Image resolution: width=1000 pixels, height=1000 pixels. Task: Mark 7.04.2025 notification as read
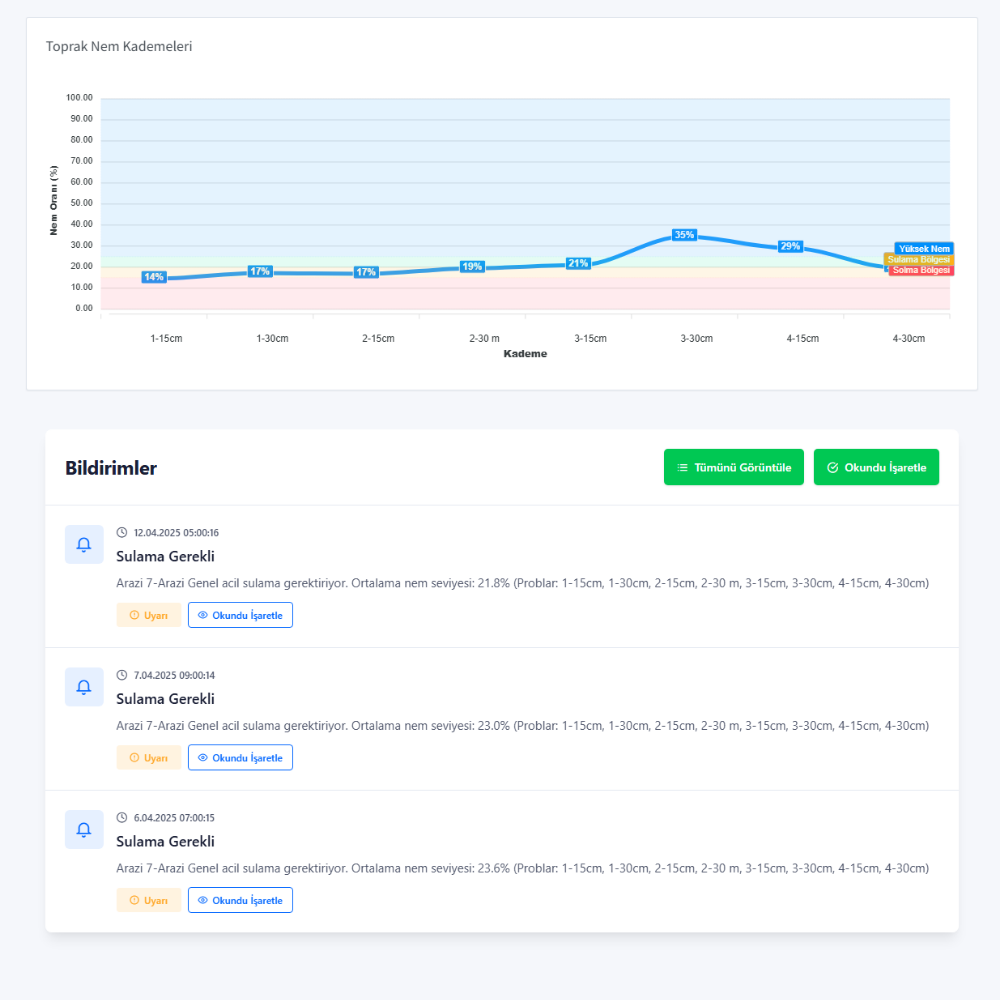pyautogui.click(x=240, y=758)
